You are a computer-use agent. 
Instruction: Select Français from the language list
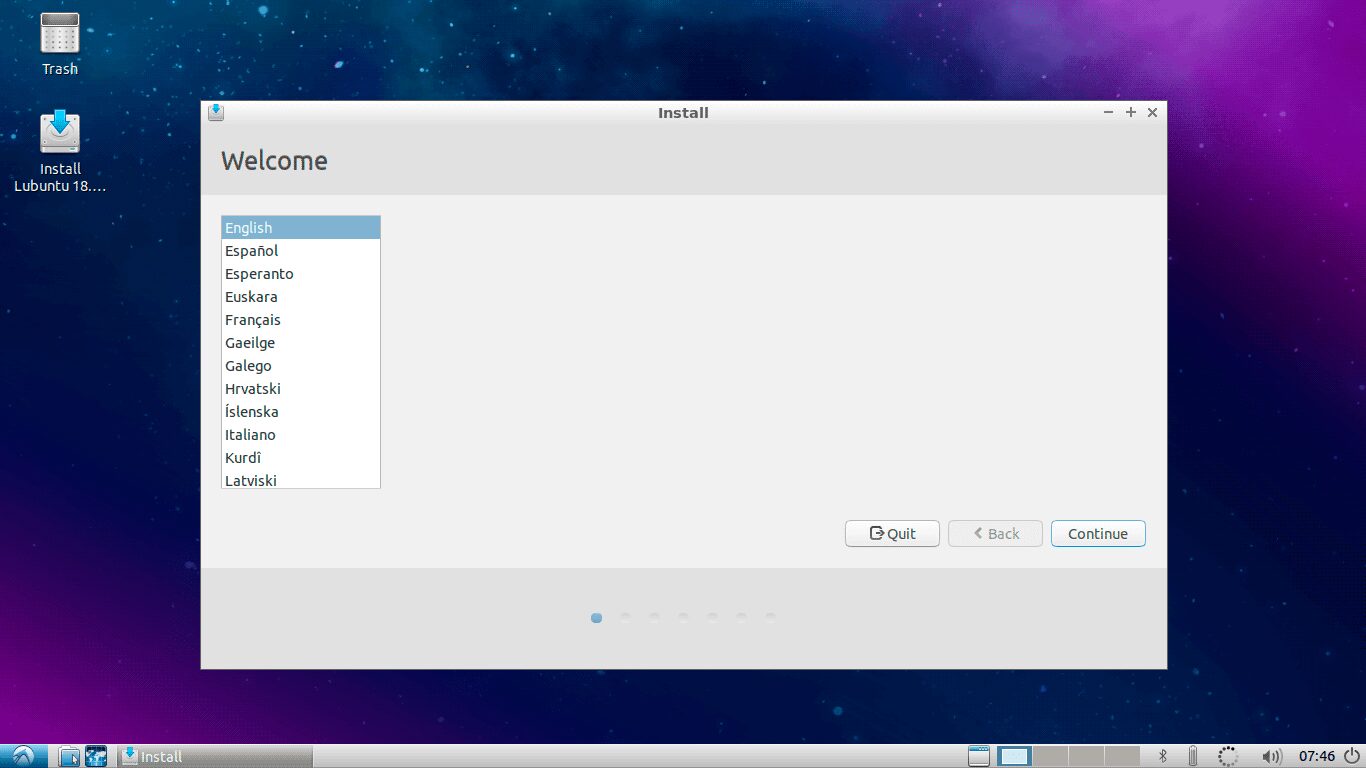252,319
